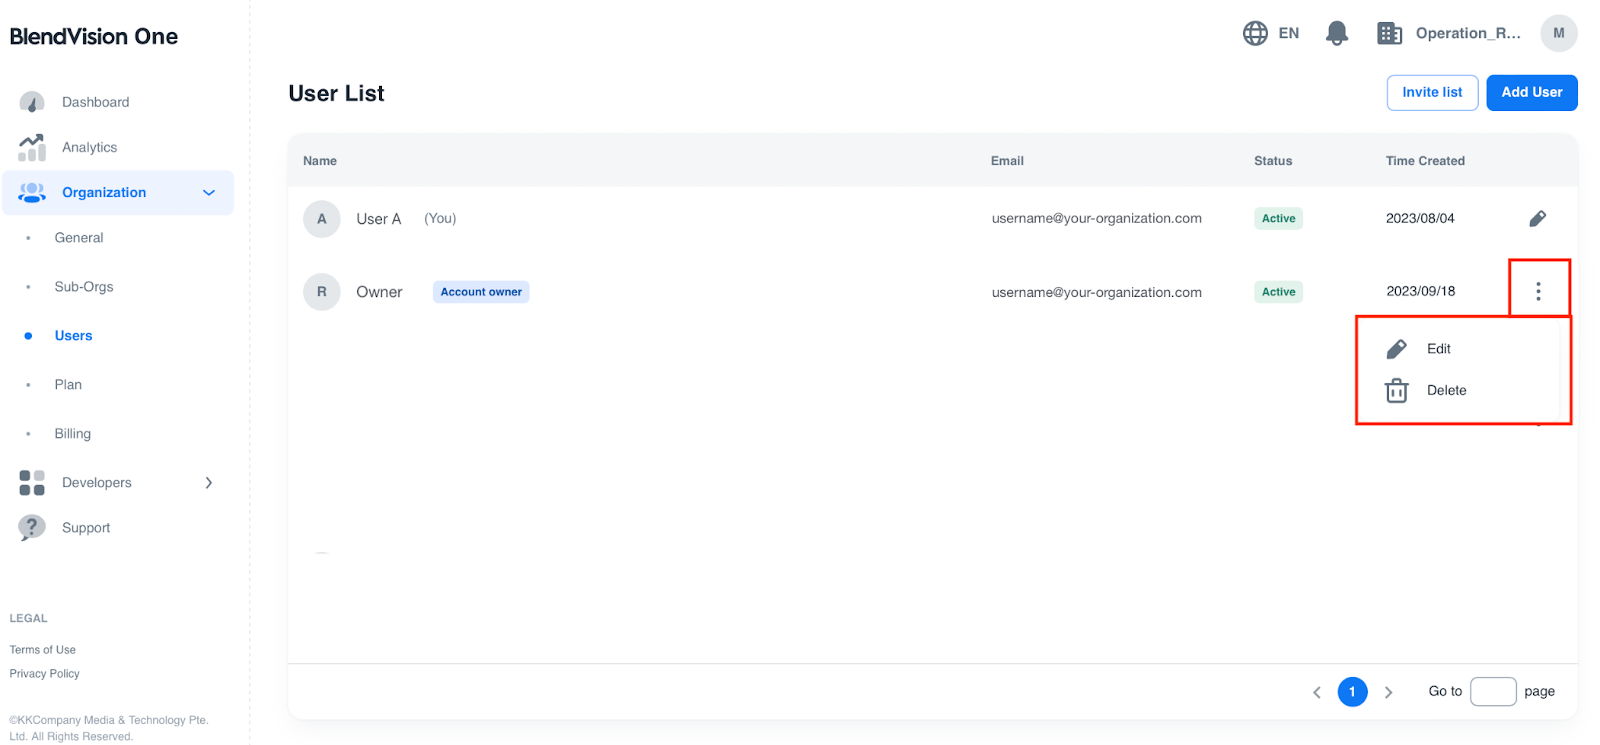Click the M profile avatar
This screenshot has height=745, width=1600.
point(1558,33)
